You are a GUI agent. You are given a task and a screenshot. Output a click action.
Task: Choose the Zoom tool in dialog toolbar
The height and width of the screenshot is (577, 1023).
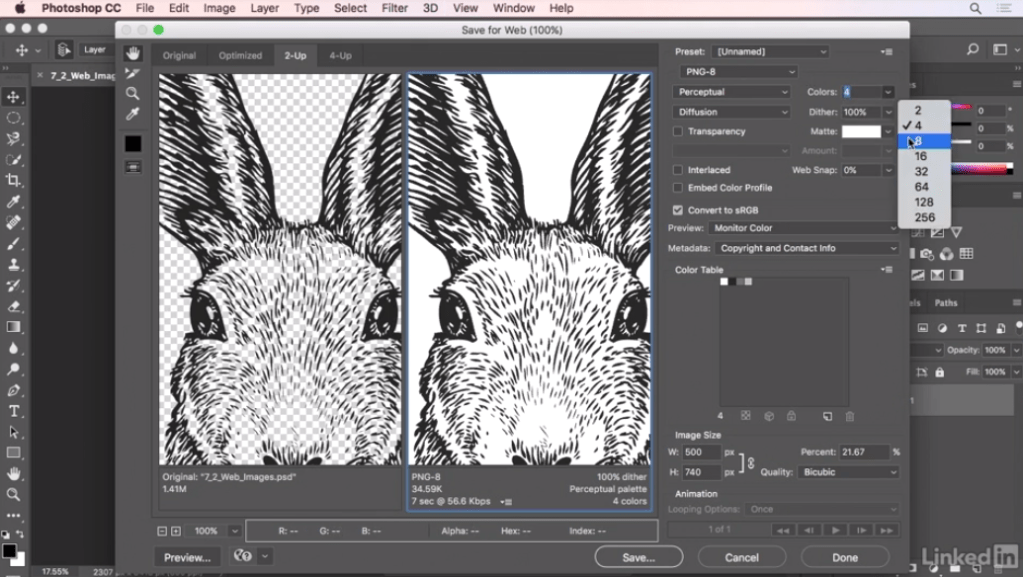133,93
